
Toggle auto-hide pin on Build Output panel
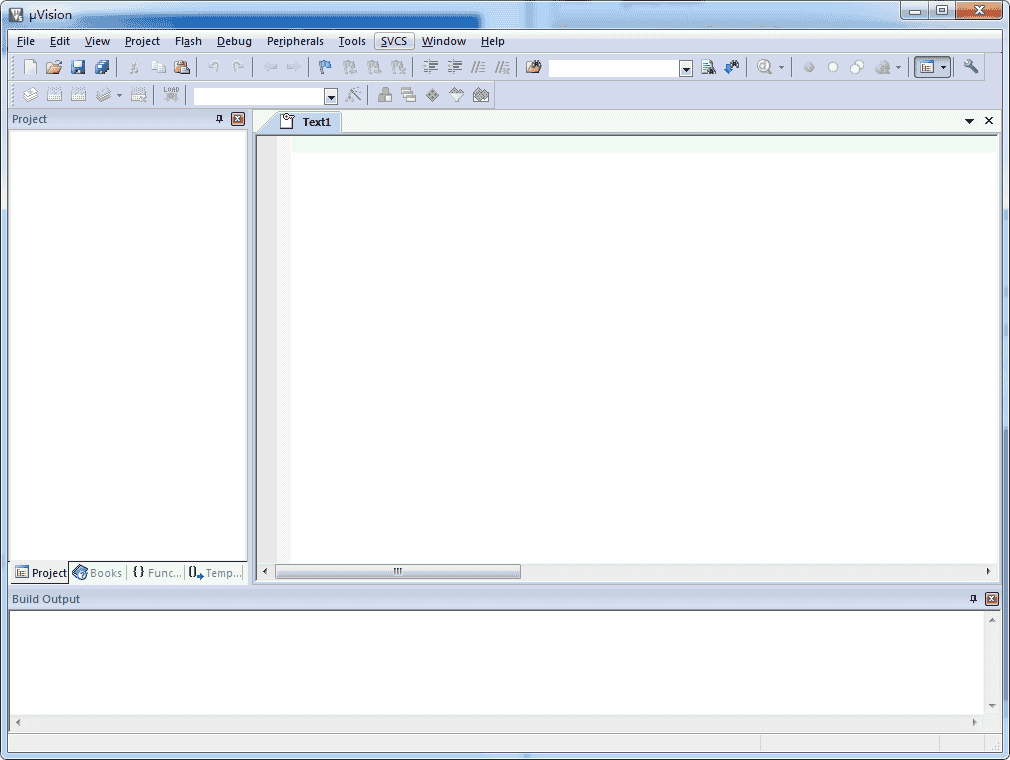pyautogui.click(x=973, y=599)
